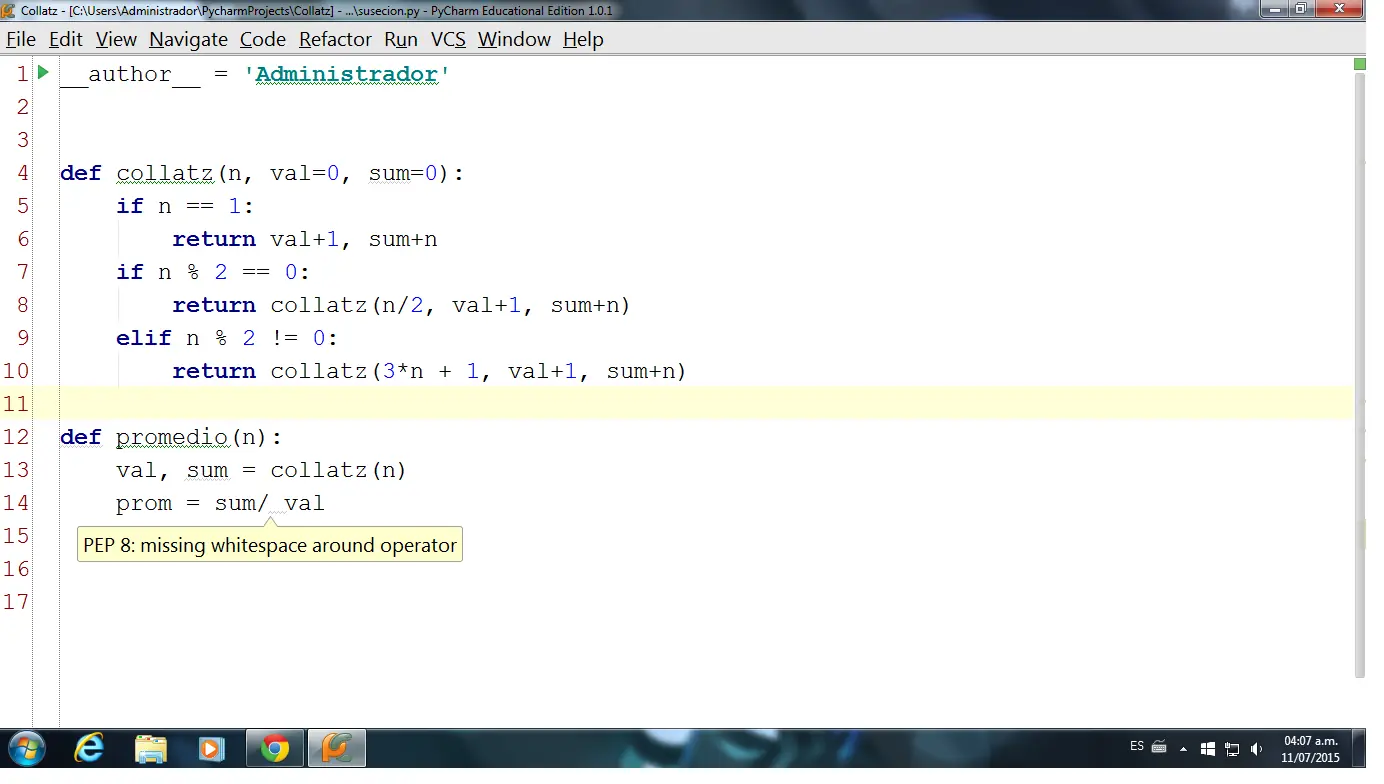
Task: Open the View menu
Action: [116, 39]
